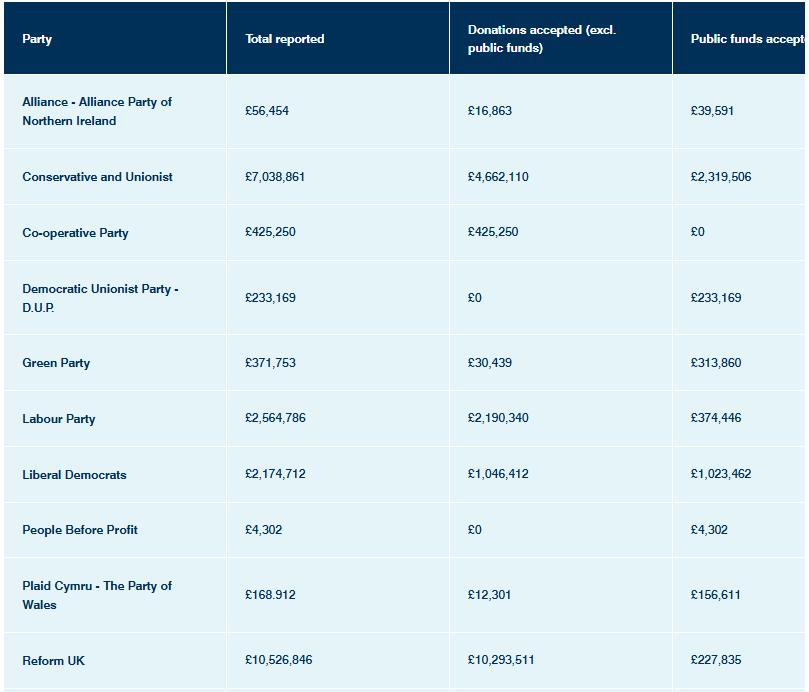
Task: Select Green Party donations value £30,439
Action: tap(490, 363)
